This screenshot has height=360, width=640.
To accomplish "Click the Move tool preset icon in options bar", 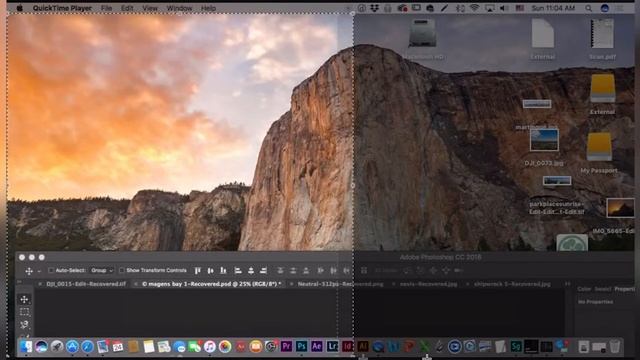I will (x=29, y=271).
